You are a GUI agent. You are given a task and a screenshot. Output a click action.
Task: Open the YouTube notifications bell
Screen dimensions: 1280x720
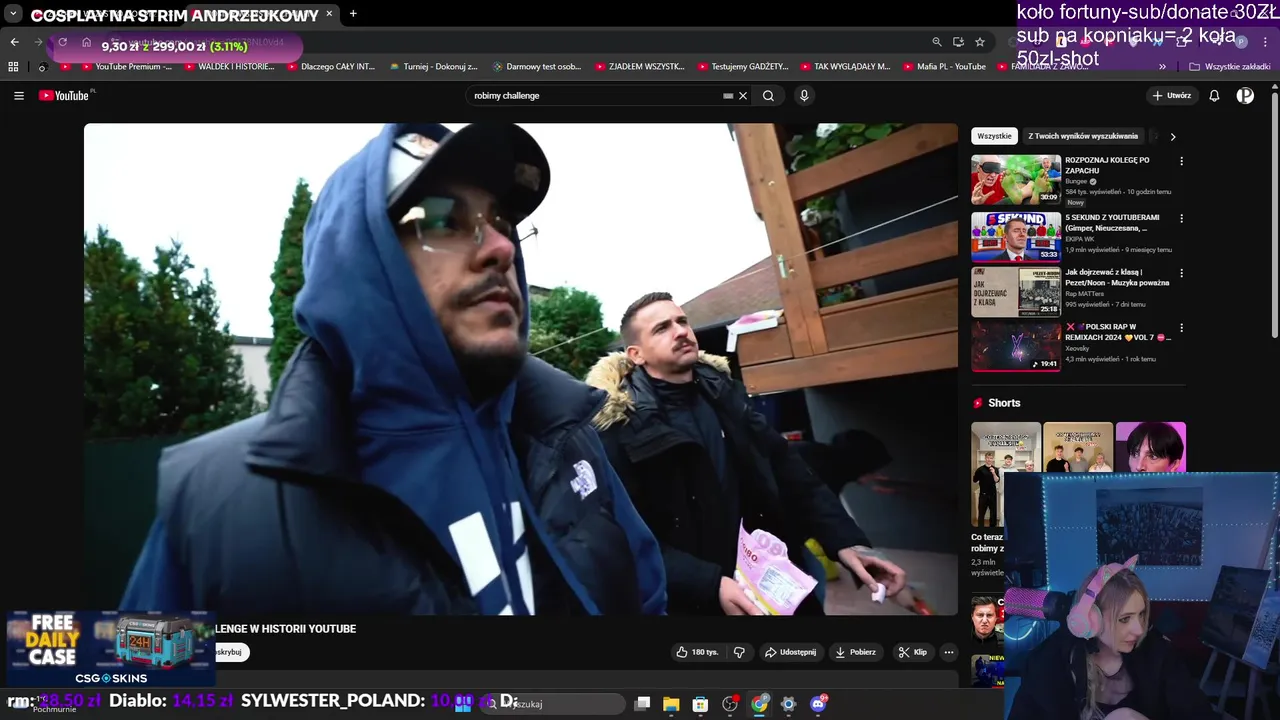coord(1214,96)
